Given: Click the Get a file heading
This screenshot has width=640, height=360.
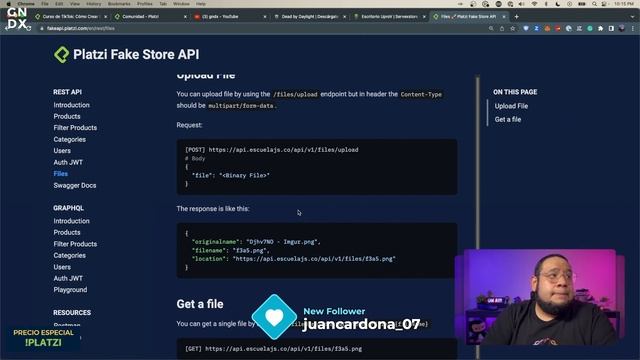Looking at the screenshot, I should point(200,304).
